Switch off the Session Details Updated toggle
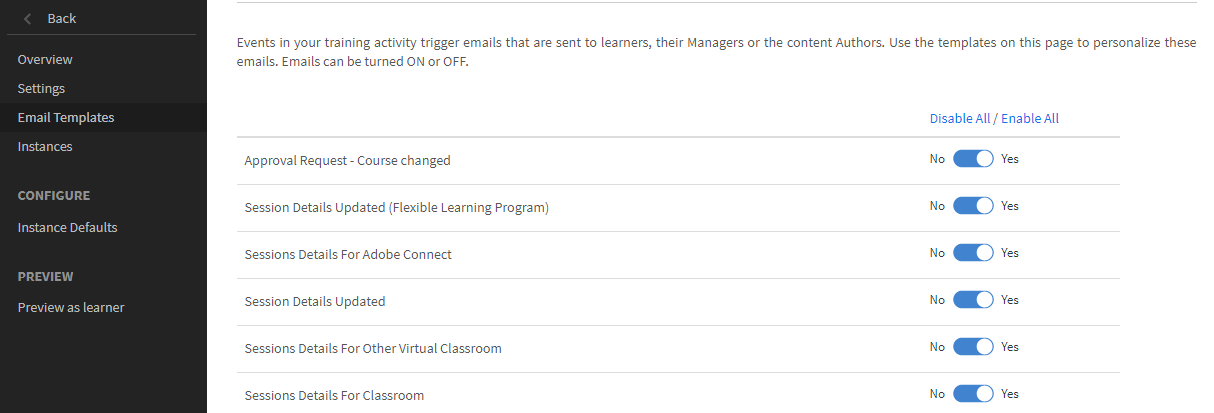The width and height of the screenshot is (1214, 413). click(973, 300)
